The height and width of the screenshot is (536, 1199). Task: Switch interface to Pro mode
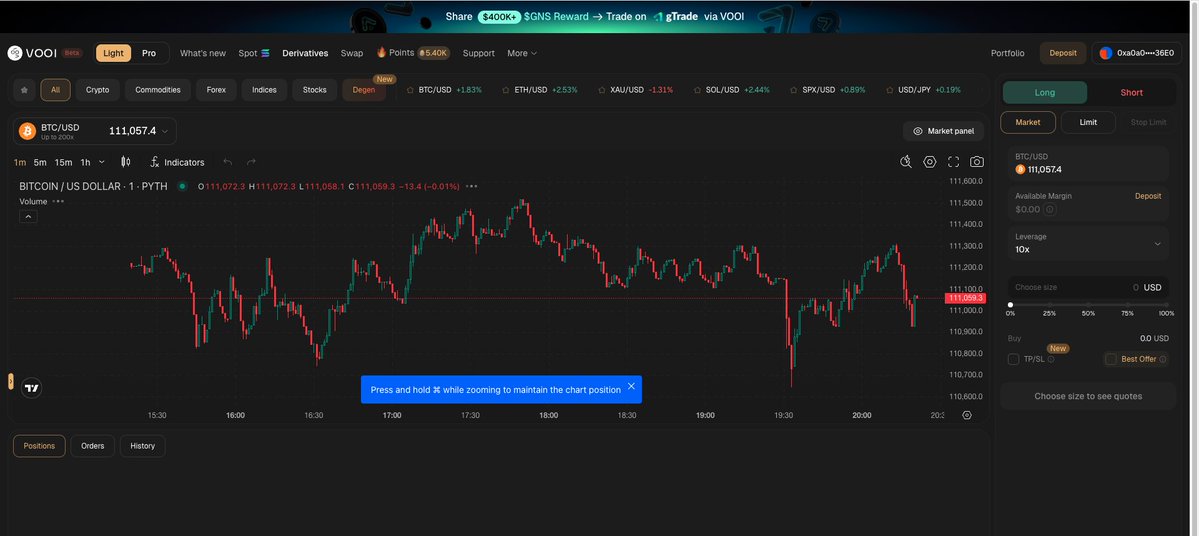coord(149,53)
